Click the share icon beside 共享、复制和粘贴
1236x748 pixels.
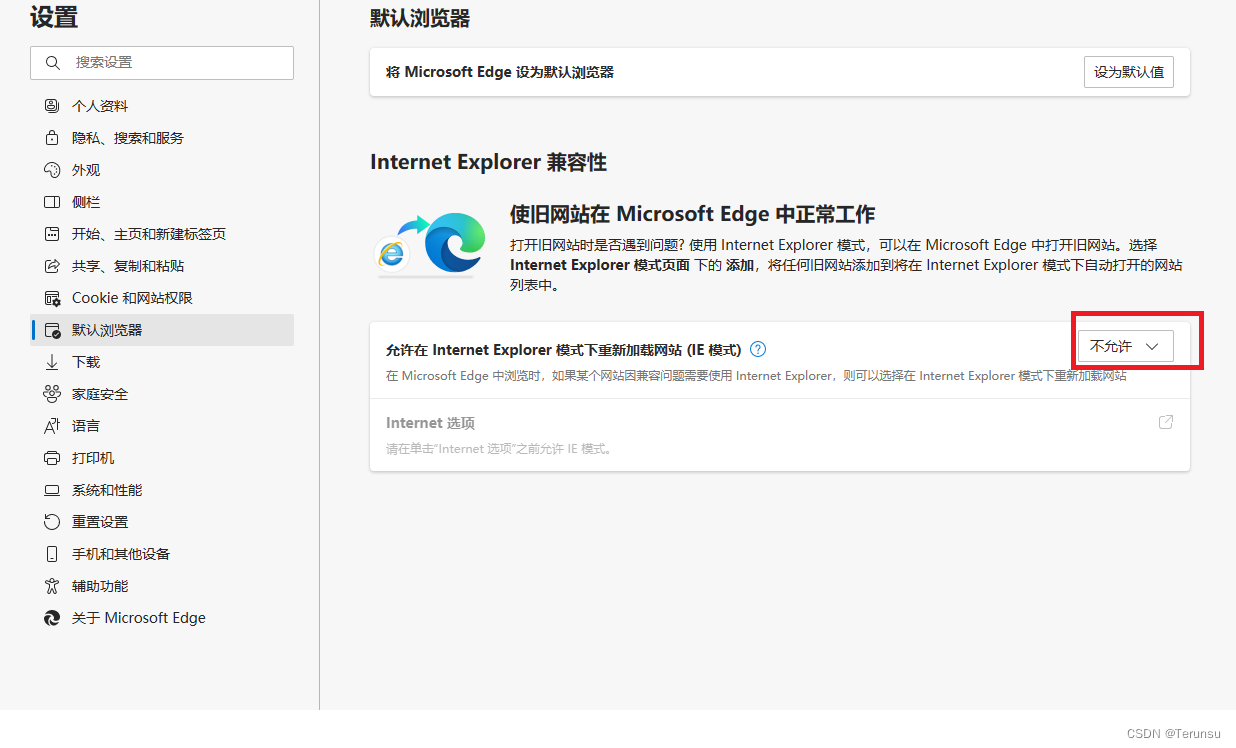[x=52, y=266]
